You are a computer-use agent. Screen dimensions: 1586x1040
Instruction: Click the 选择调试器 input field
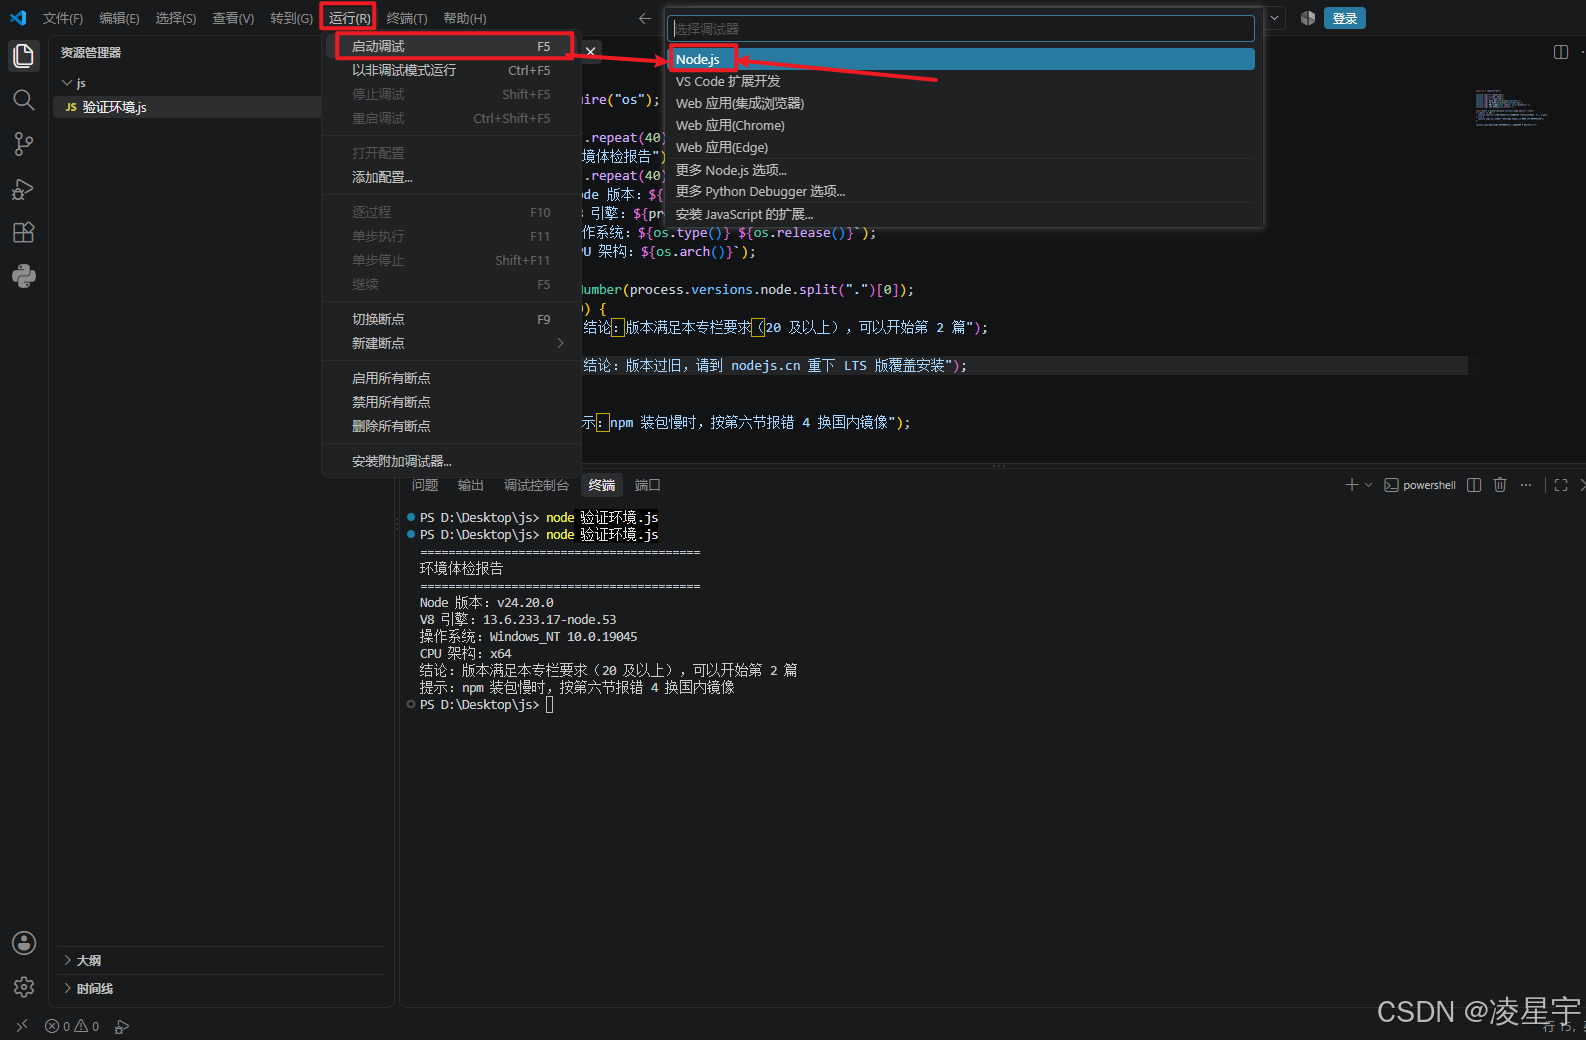point(961,29)
